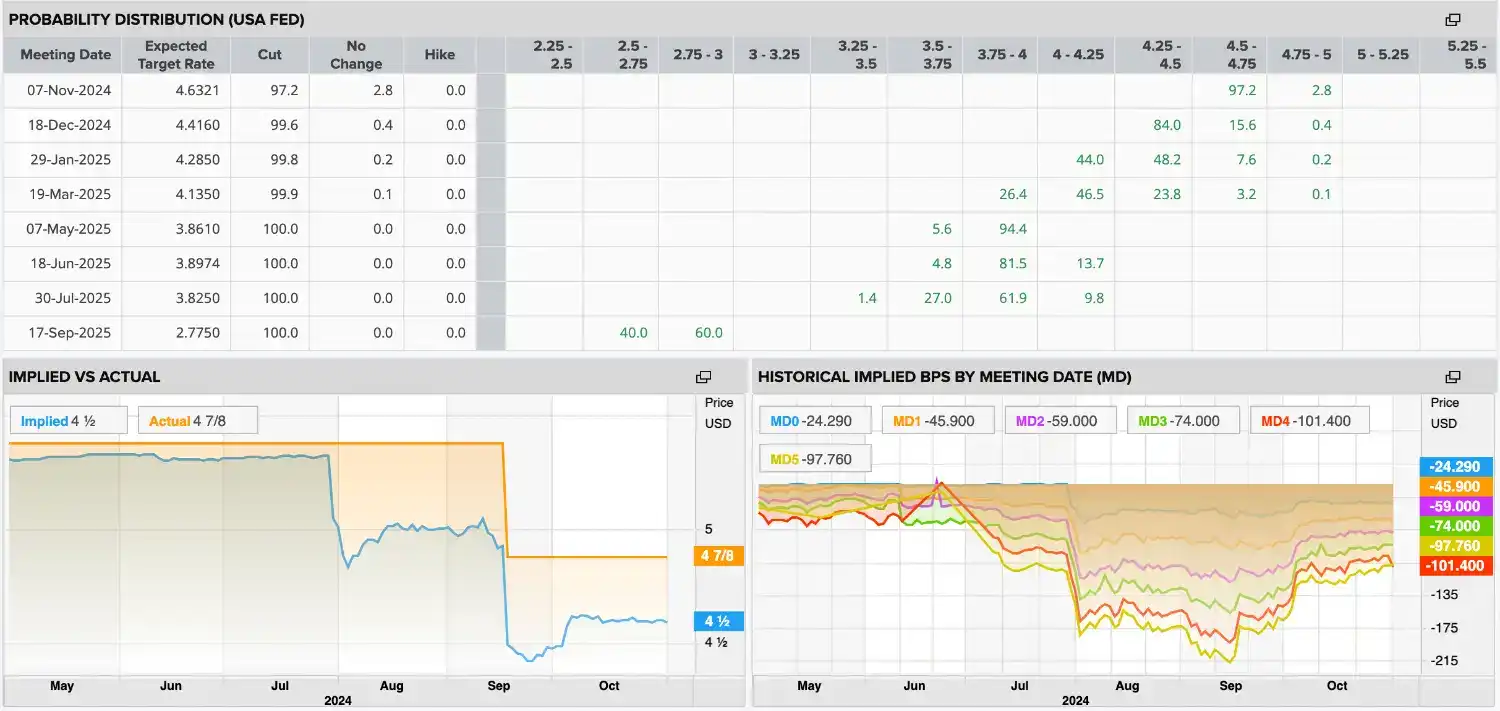This screenshot has width=1500, height=711.
Task: Select the 19-Mar-2025 meeting row
Action: pyautogui.click(x=750, y=194)
